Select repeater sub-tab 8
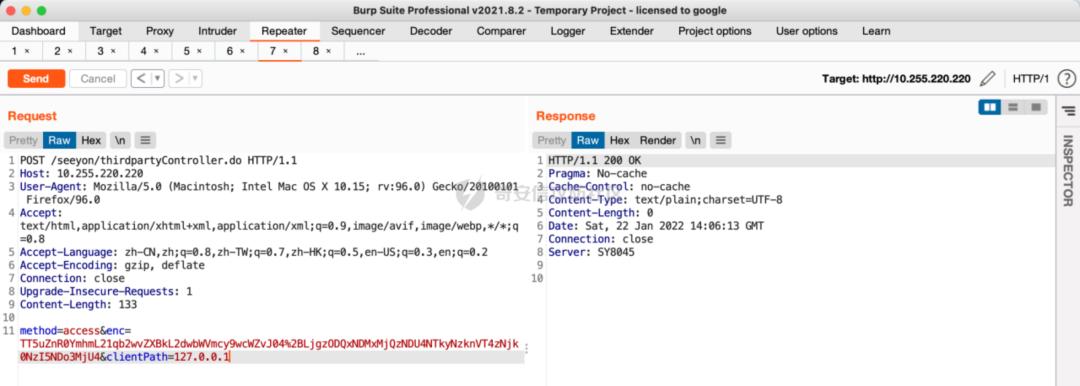The width and height of the screenshot is (1080, 386). point(315,51)
